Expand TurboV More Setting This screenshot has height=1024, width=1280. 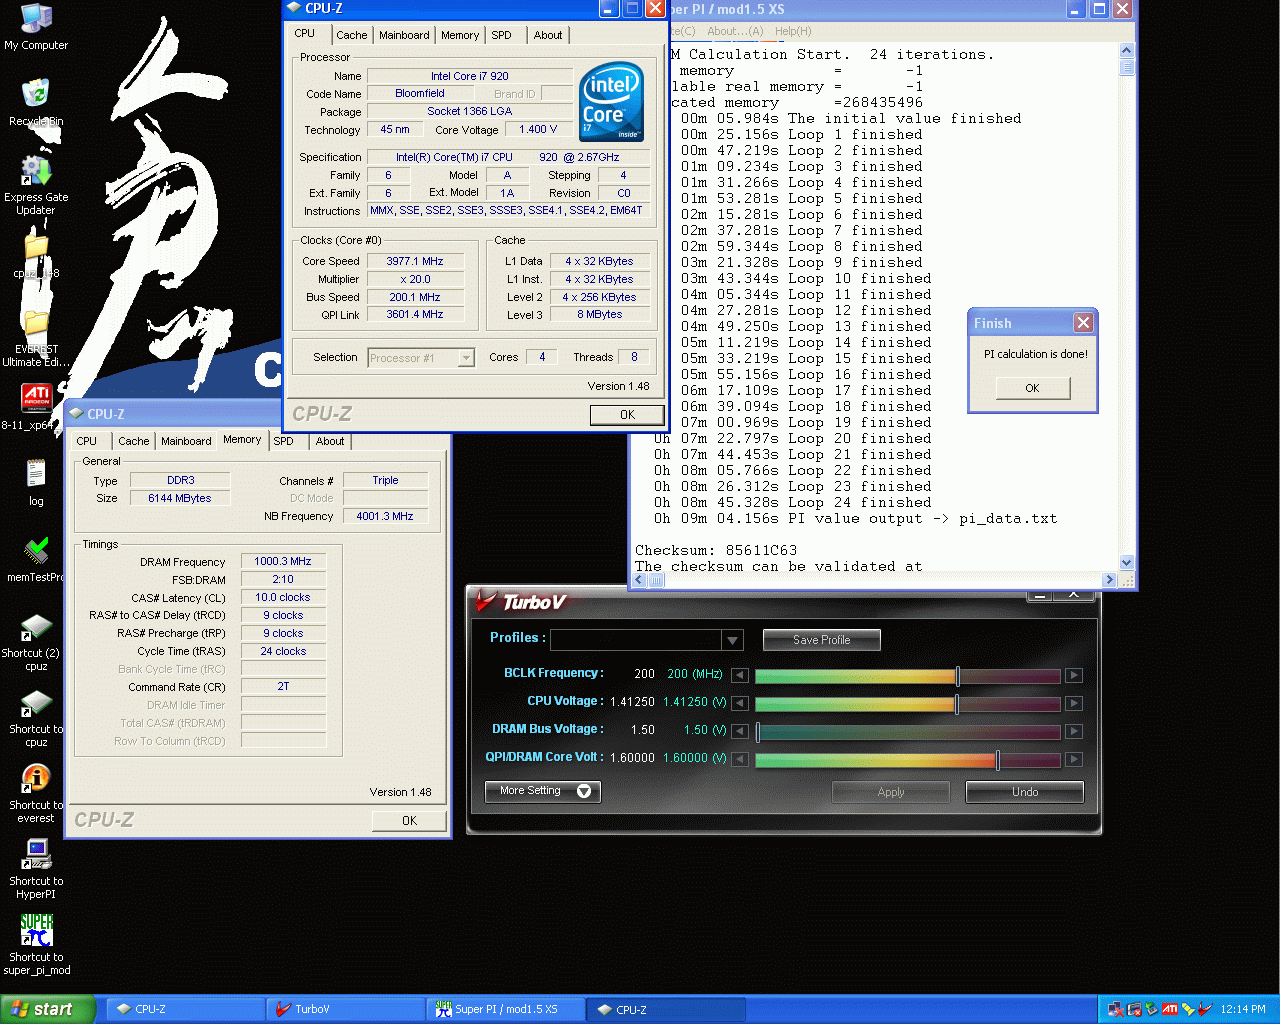(543, 791)
